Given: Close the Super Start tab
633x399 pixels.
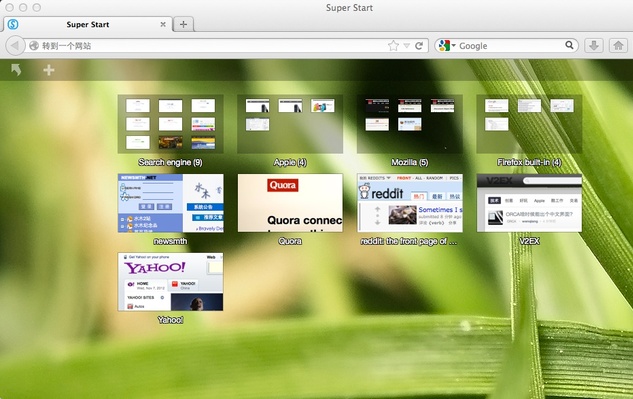Looking at the screenshot, I should click(x=163, y=24).
